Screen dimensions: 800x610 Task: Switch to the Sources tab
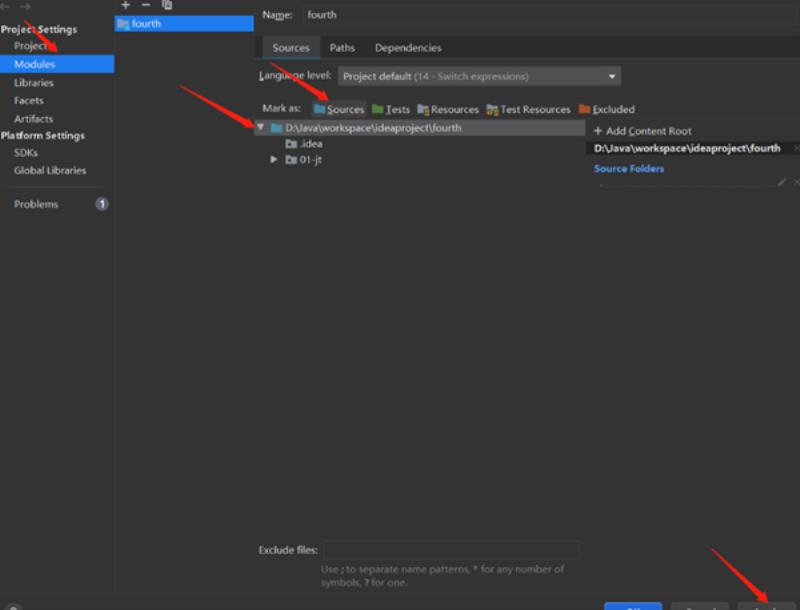tap(291, 47)
